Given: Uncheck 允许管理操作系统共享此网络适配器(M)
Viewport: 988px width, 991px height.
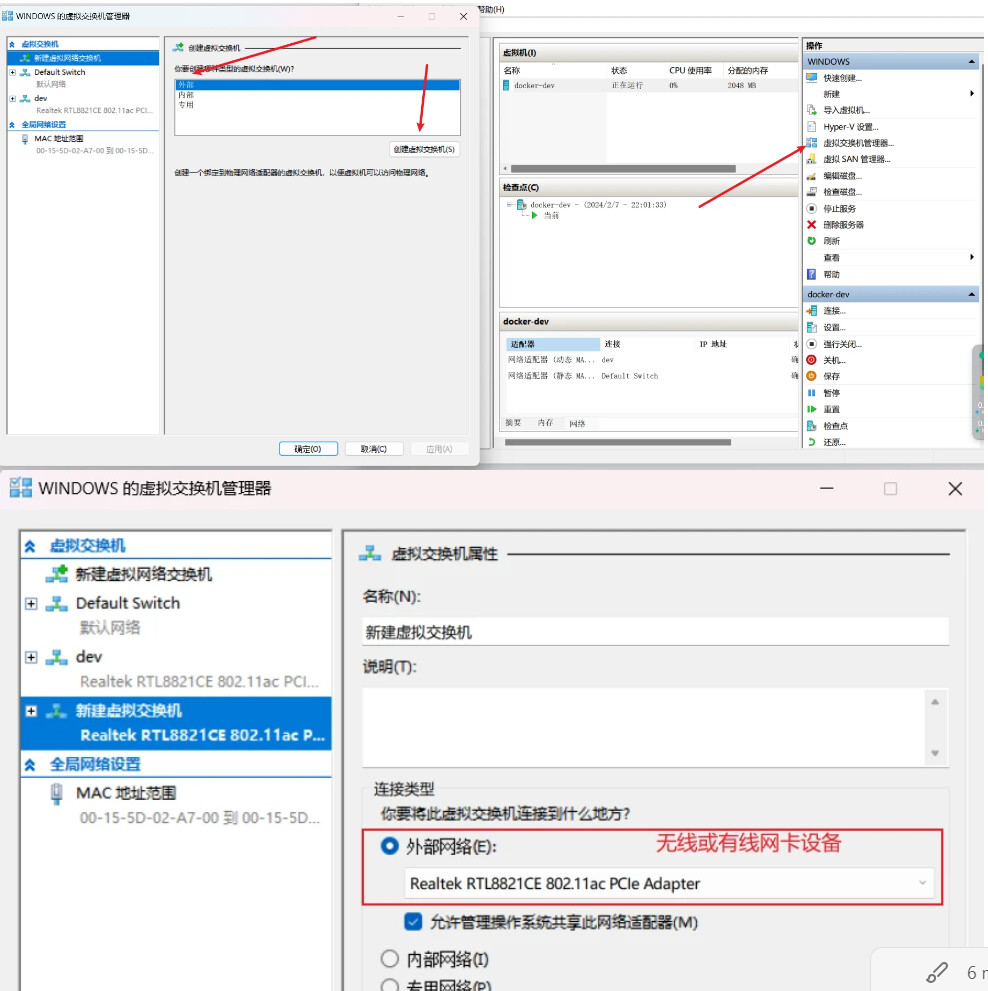Looking at the screenshot, I should [413, 921].
